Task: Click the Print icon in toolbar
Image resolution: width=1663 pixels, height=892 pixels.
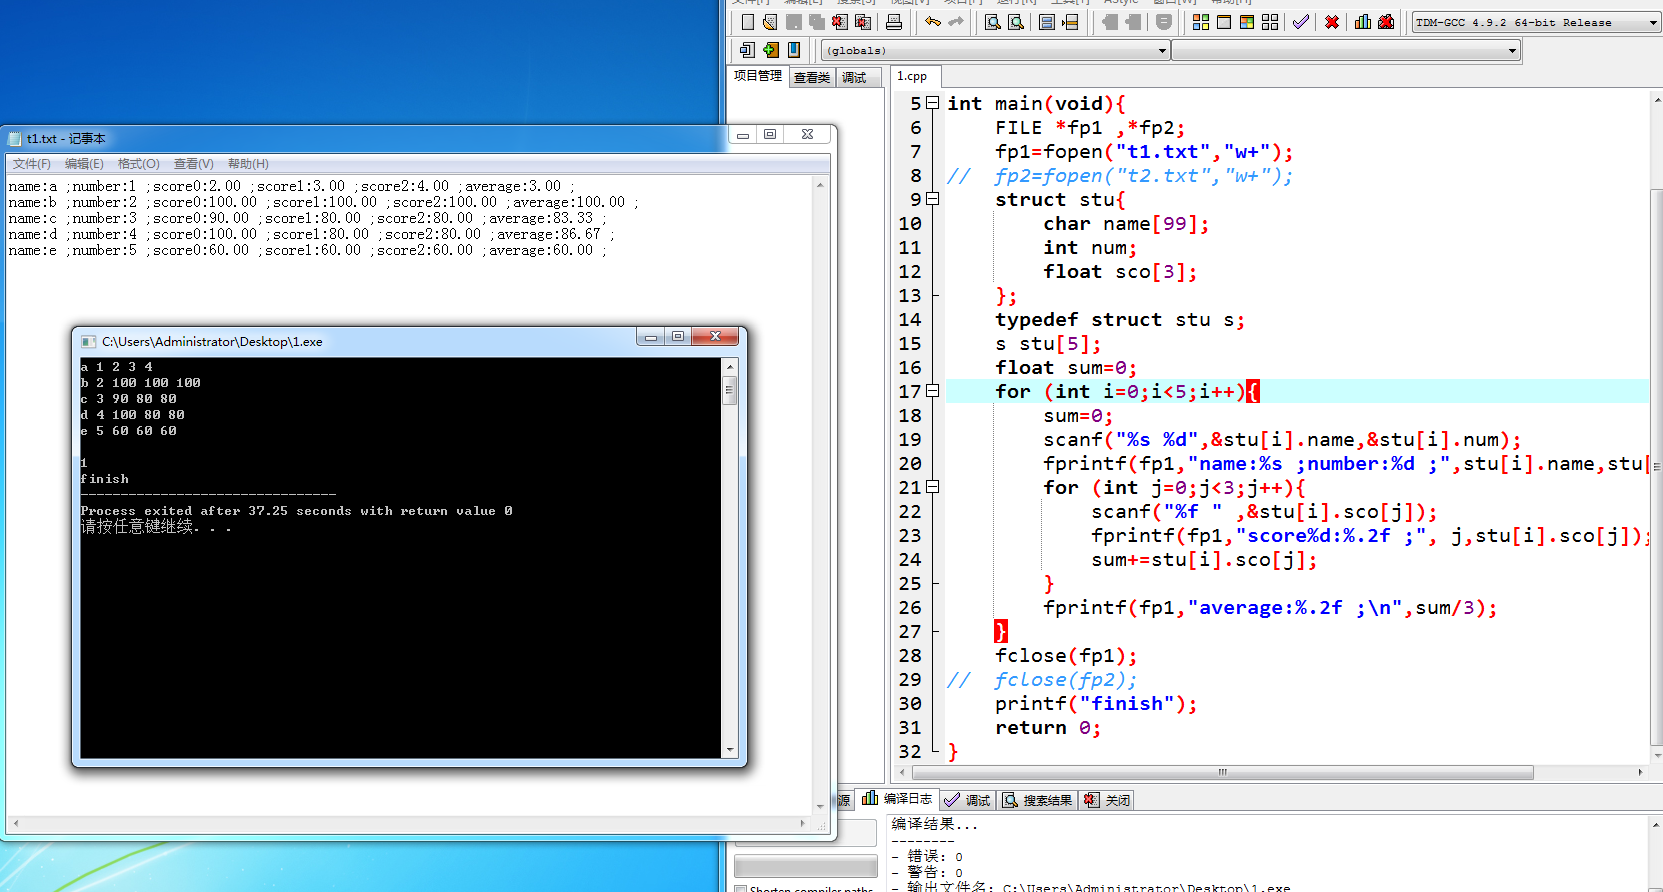Action: point(894,22)
